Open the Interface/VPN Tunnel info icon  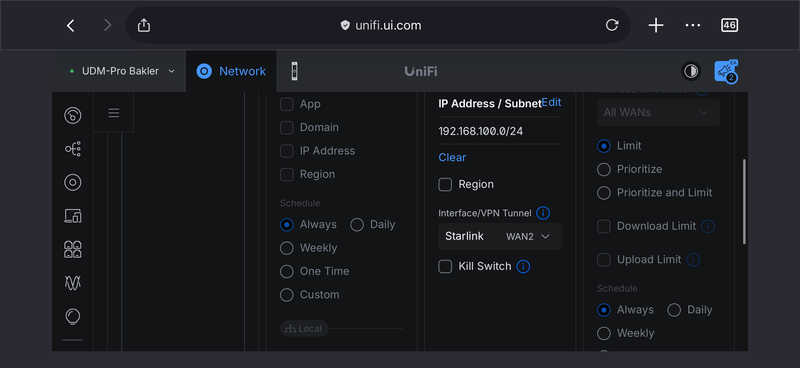543,213
